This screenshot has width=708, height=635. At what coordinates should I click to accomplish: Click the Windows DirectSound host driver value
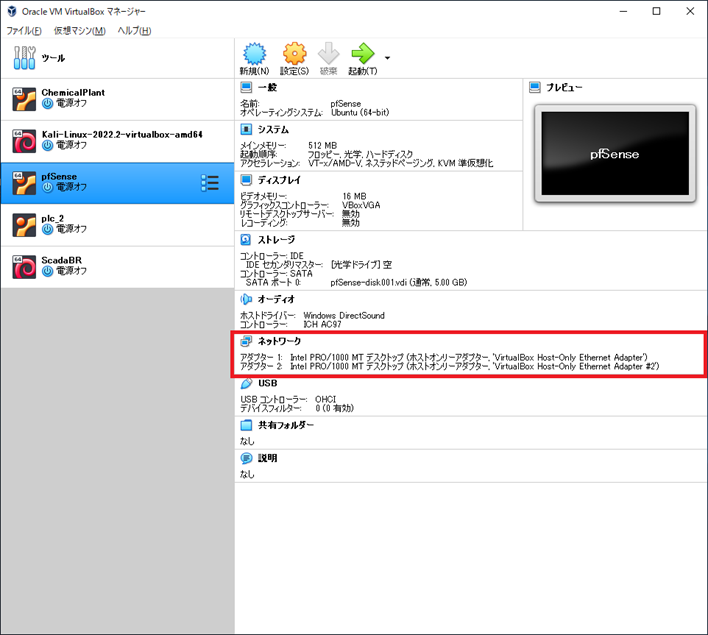pos(344,315)
